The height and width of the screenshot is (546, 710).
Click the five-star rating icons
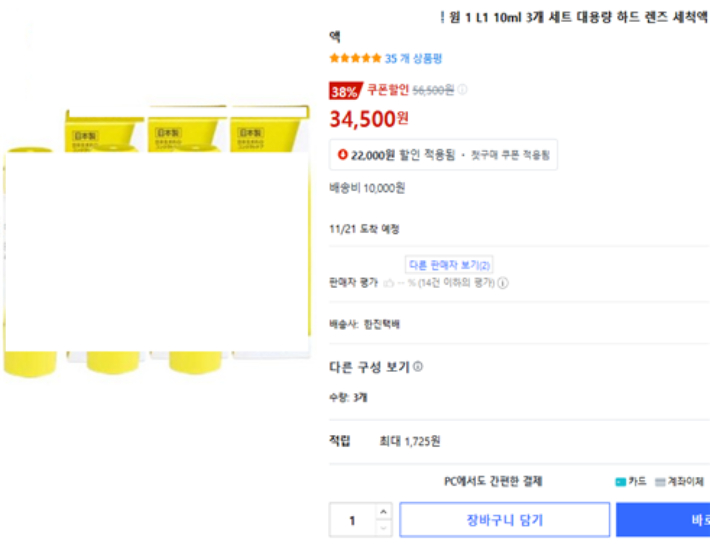tap(355, 59)
